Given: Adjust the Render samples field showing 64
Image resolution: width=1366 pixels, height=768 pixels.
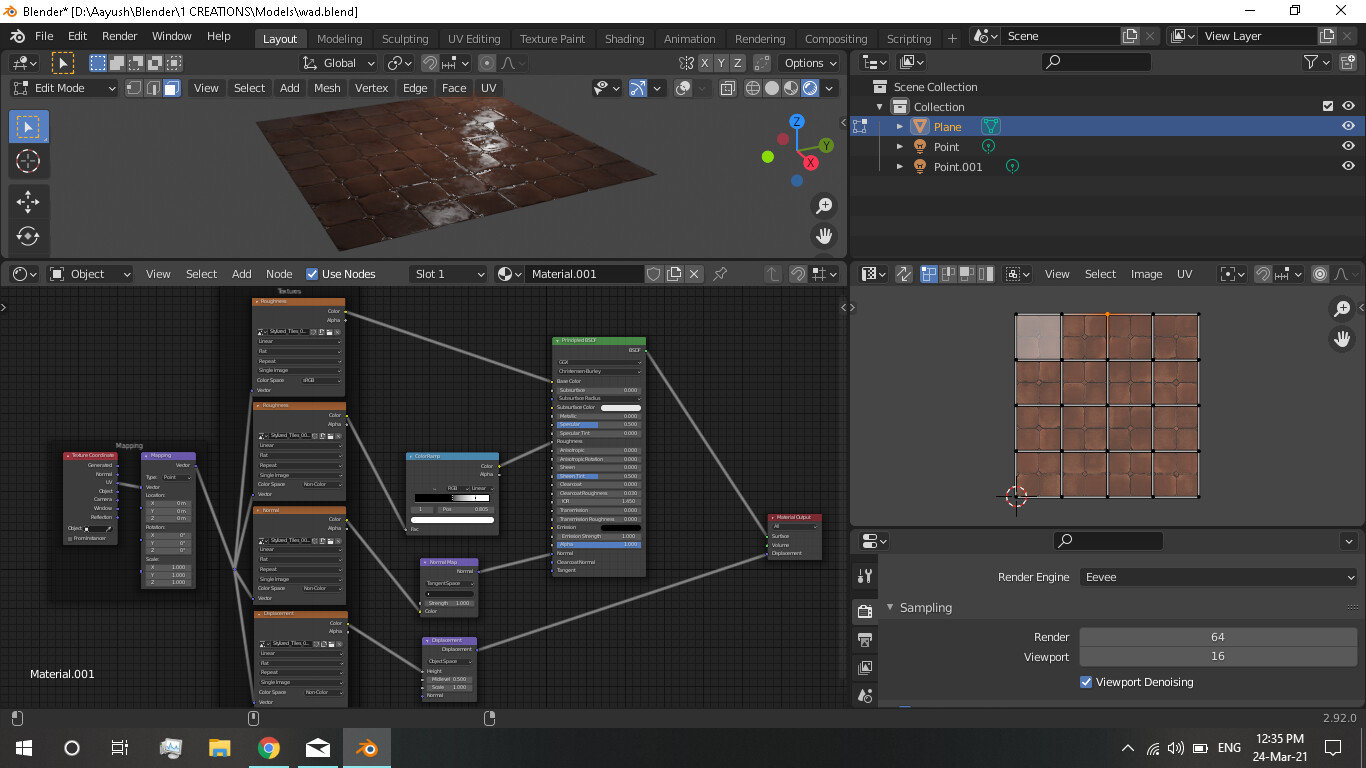Looking at the screenshot, I should click(1218, 637).
